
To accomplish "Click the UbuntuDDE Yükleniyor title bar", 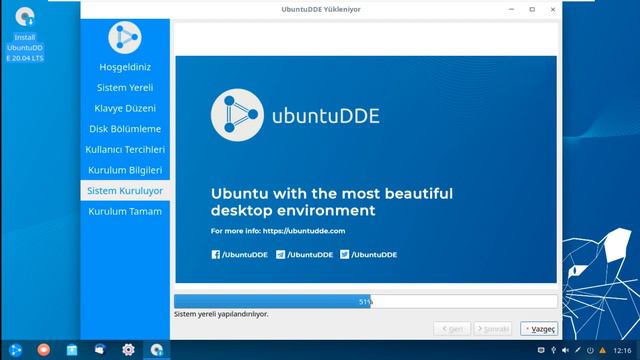I will 321,9.
